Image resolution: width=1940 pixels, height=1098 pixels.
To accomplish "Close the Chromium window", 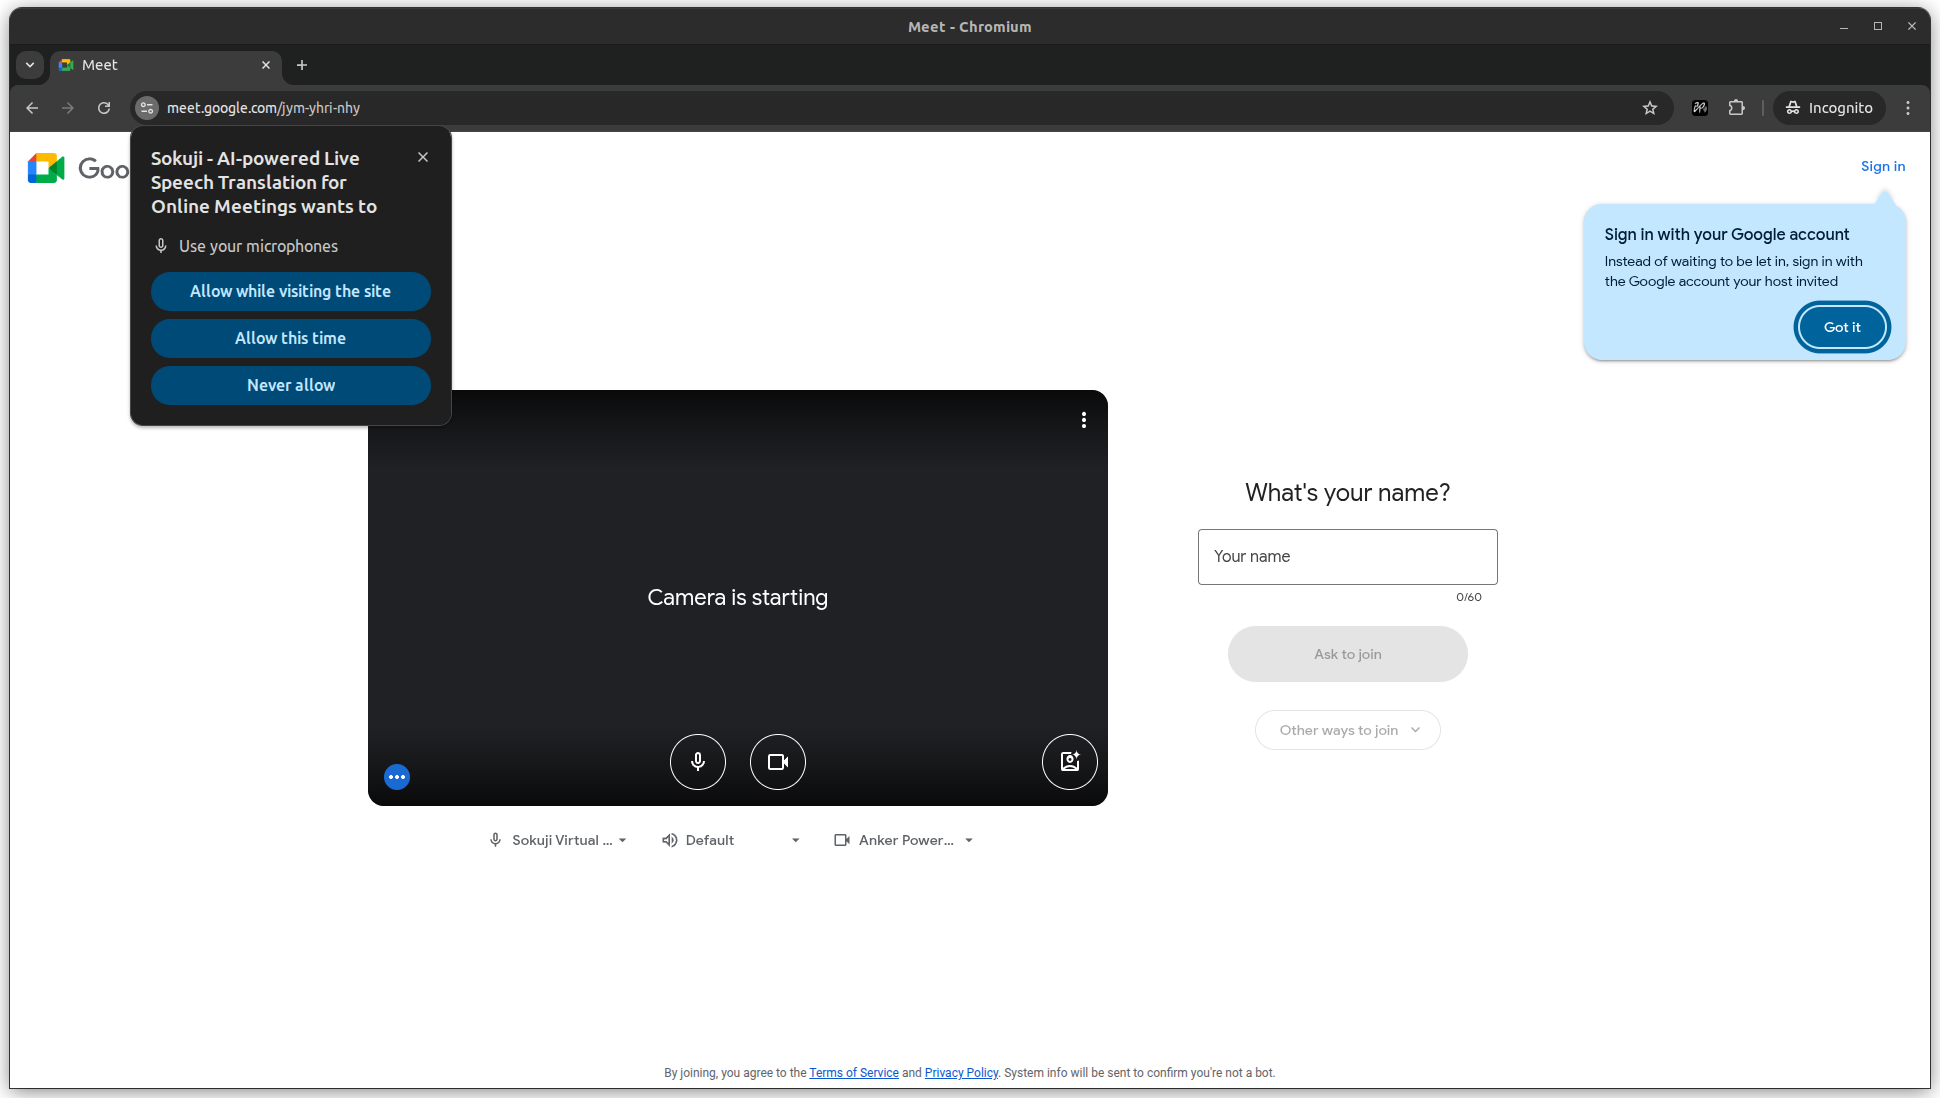I will pyautogui.click(x=1912, y=27).
